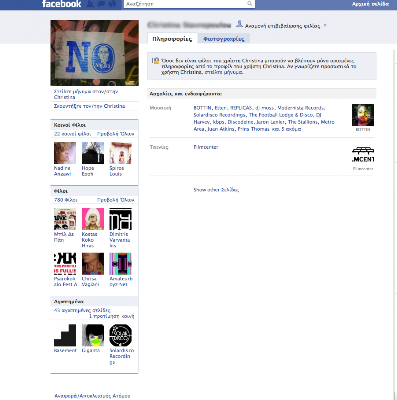
Task: Open messages icon in top bar
Action: coord(101,4)
